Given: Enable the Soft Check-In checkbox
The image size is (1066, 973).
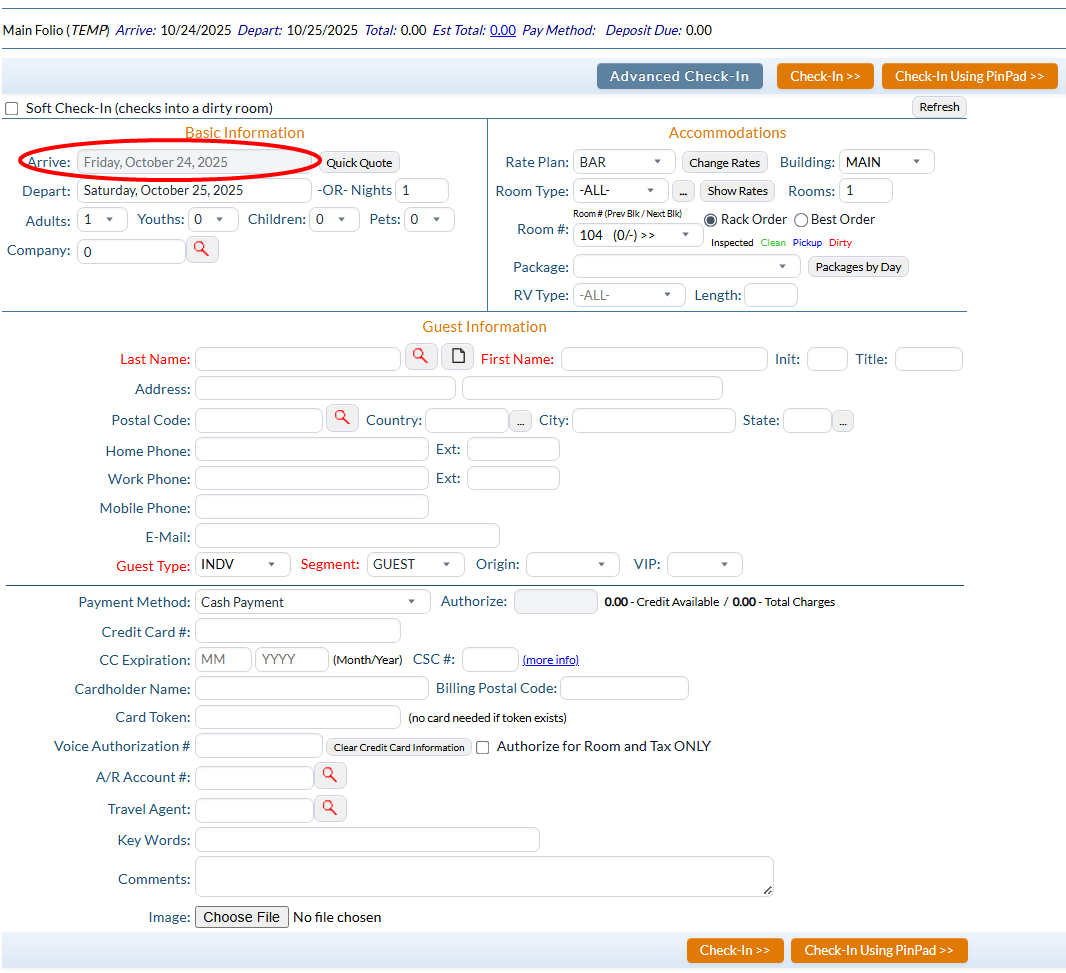Looking at the screenshot, I should pyautogui.click(x=12, y=108).
